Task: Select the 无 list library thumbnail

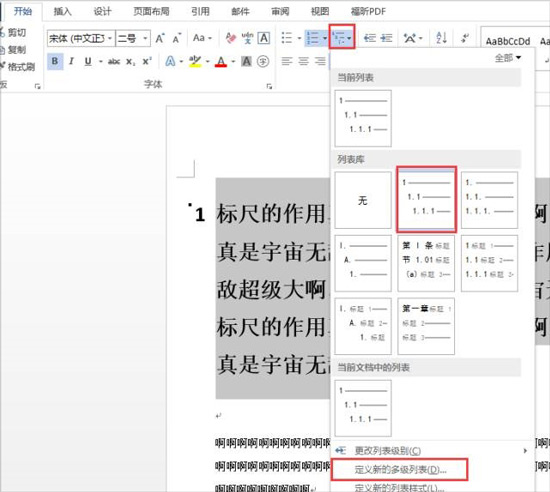Action: tap(363, 200)
